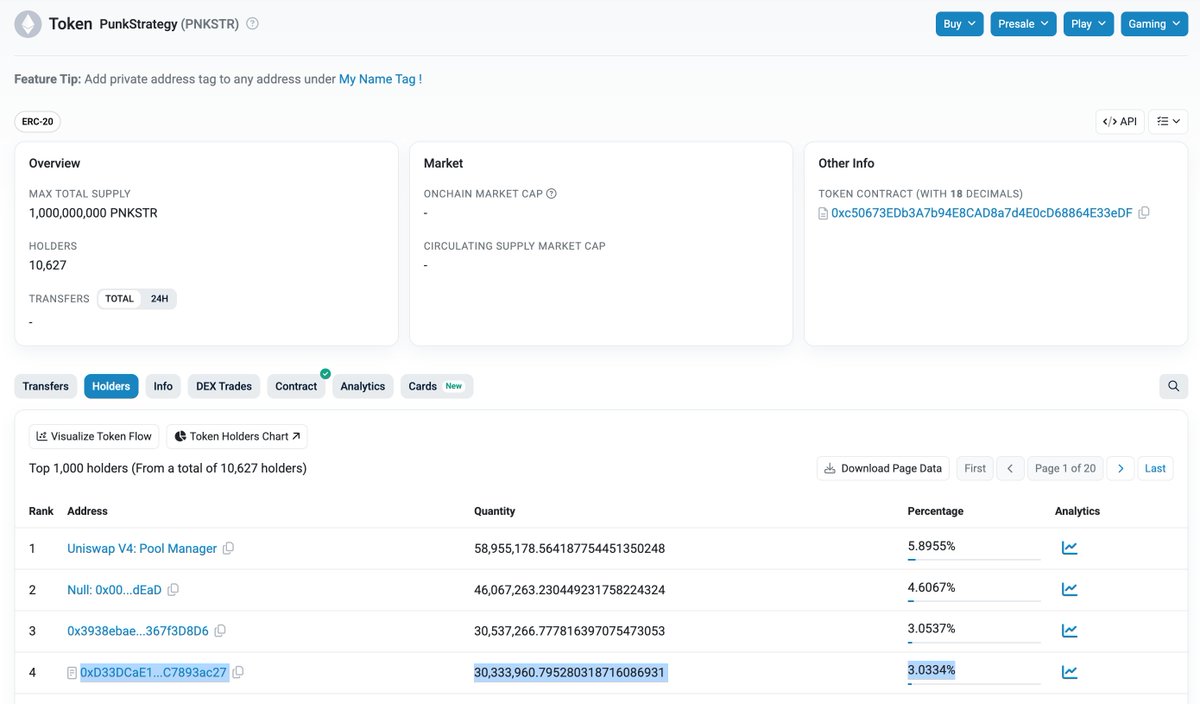Click Visualize Token Flow button

pyautogui.click(x=94, y=436)
